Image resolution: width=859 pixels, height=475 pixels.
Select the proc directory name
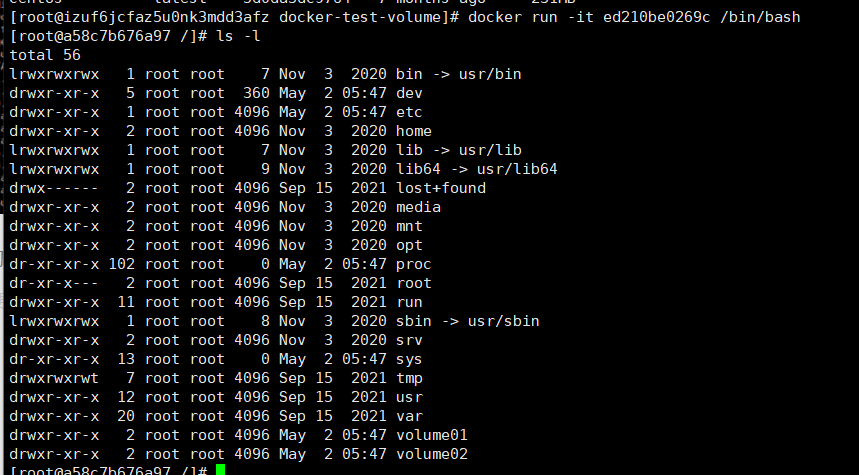click(x=414, y=264)
